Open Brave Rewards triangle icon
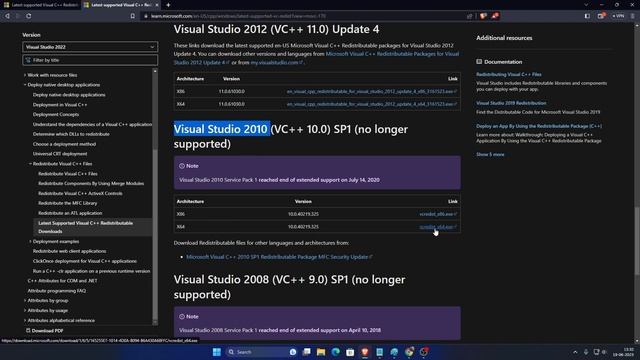 (x=495, y=16)
